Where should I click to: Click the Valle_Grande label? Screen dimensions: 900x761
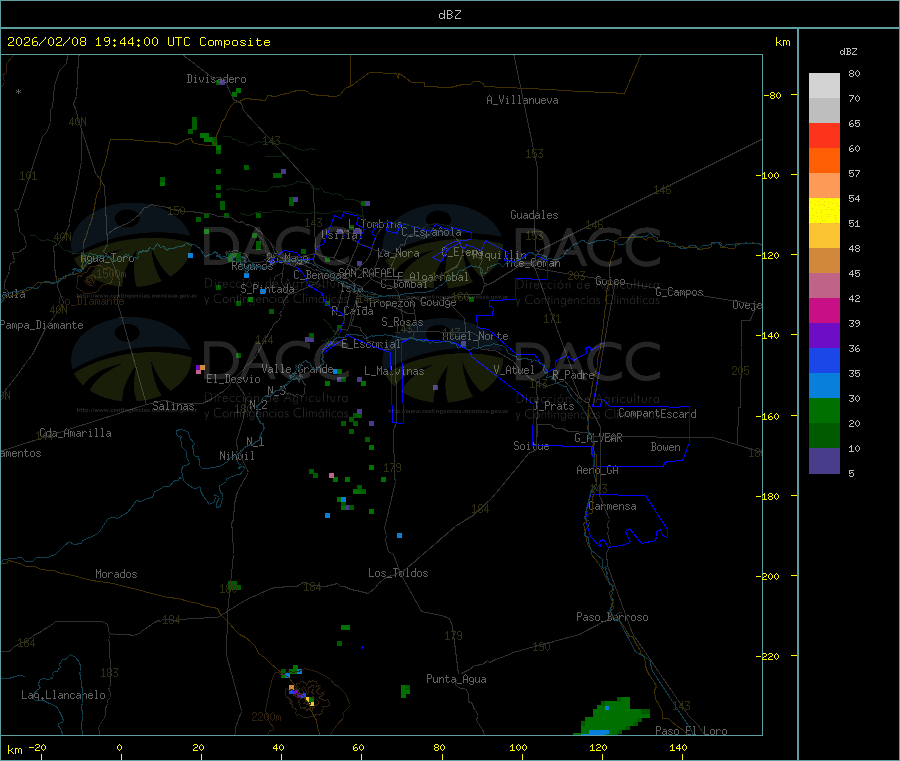pyautogui.click(x=297, y=368)
